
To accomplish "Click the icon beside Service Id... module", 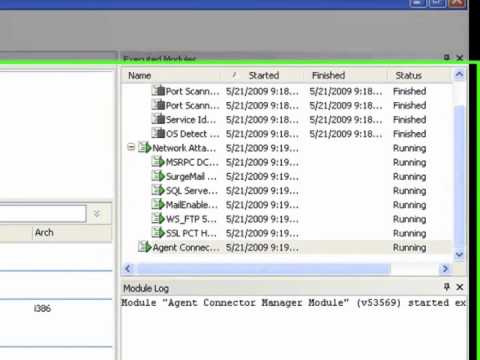I will tap(158, 119).
